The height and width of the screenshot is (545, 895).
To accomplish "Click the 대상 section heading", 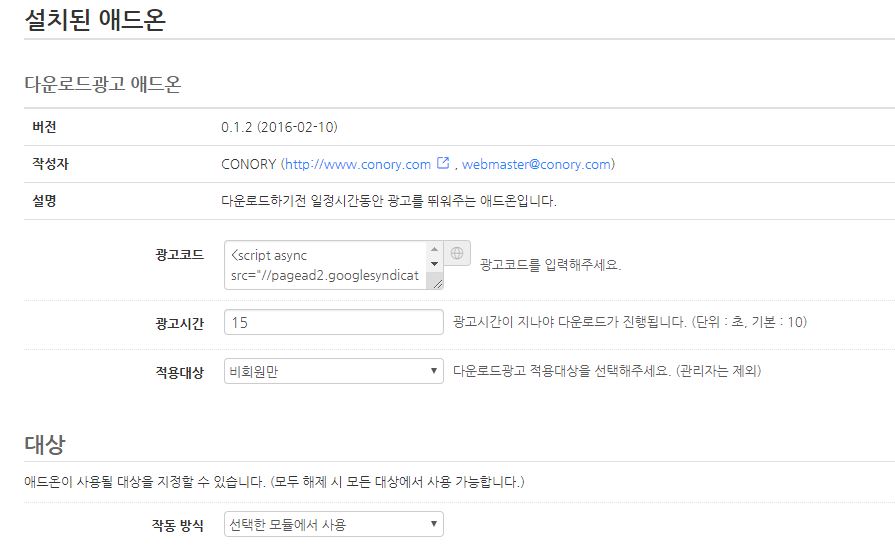I will 45,444.
